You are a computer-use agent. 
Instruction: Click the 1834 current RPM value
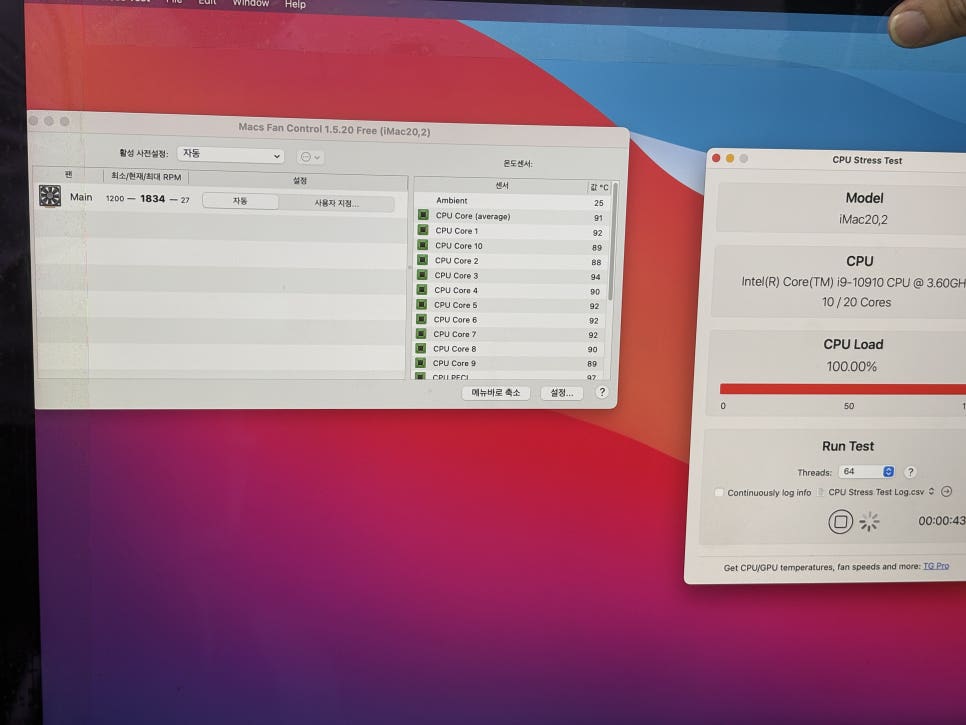point(152,198)
